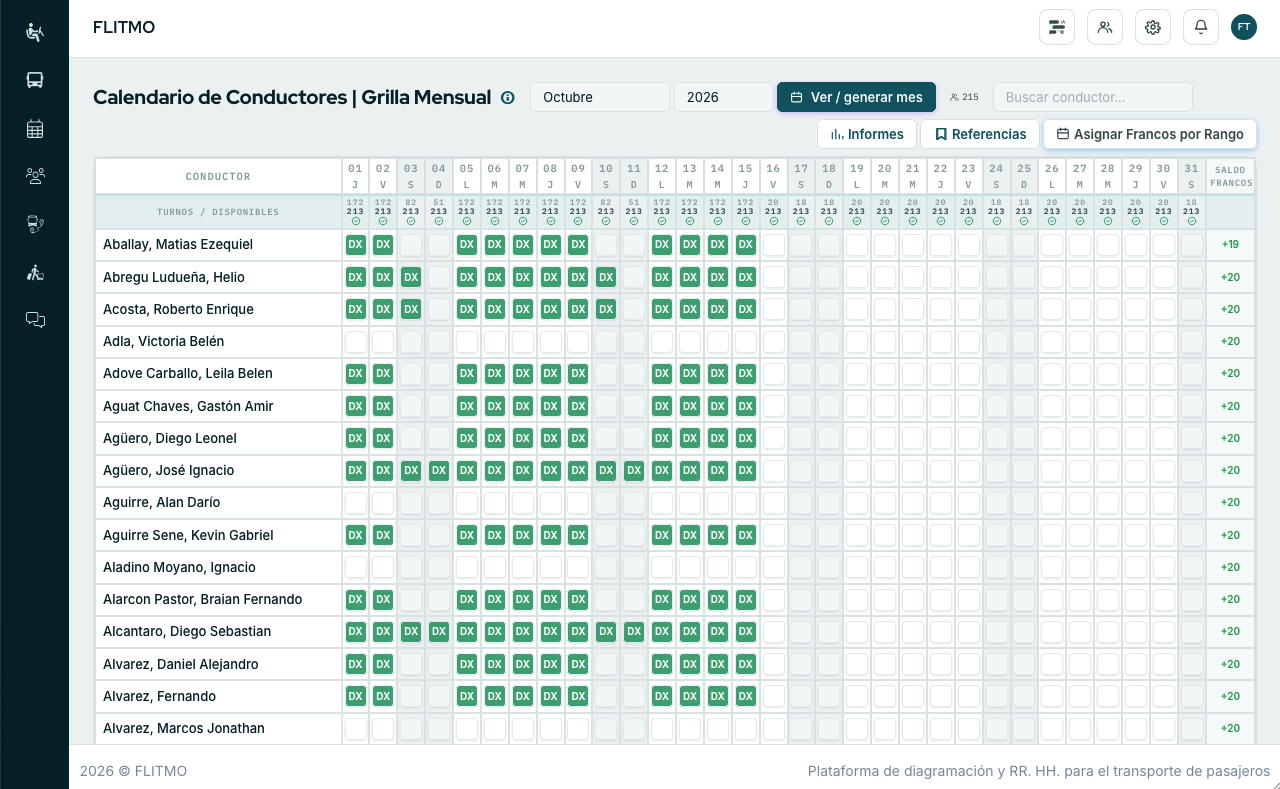Open the bus route planning sidebar icon
The width and height of the screenshot is (1280, 789).
click(35, 224)
